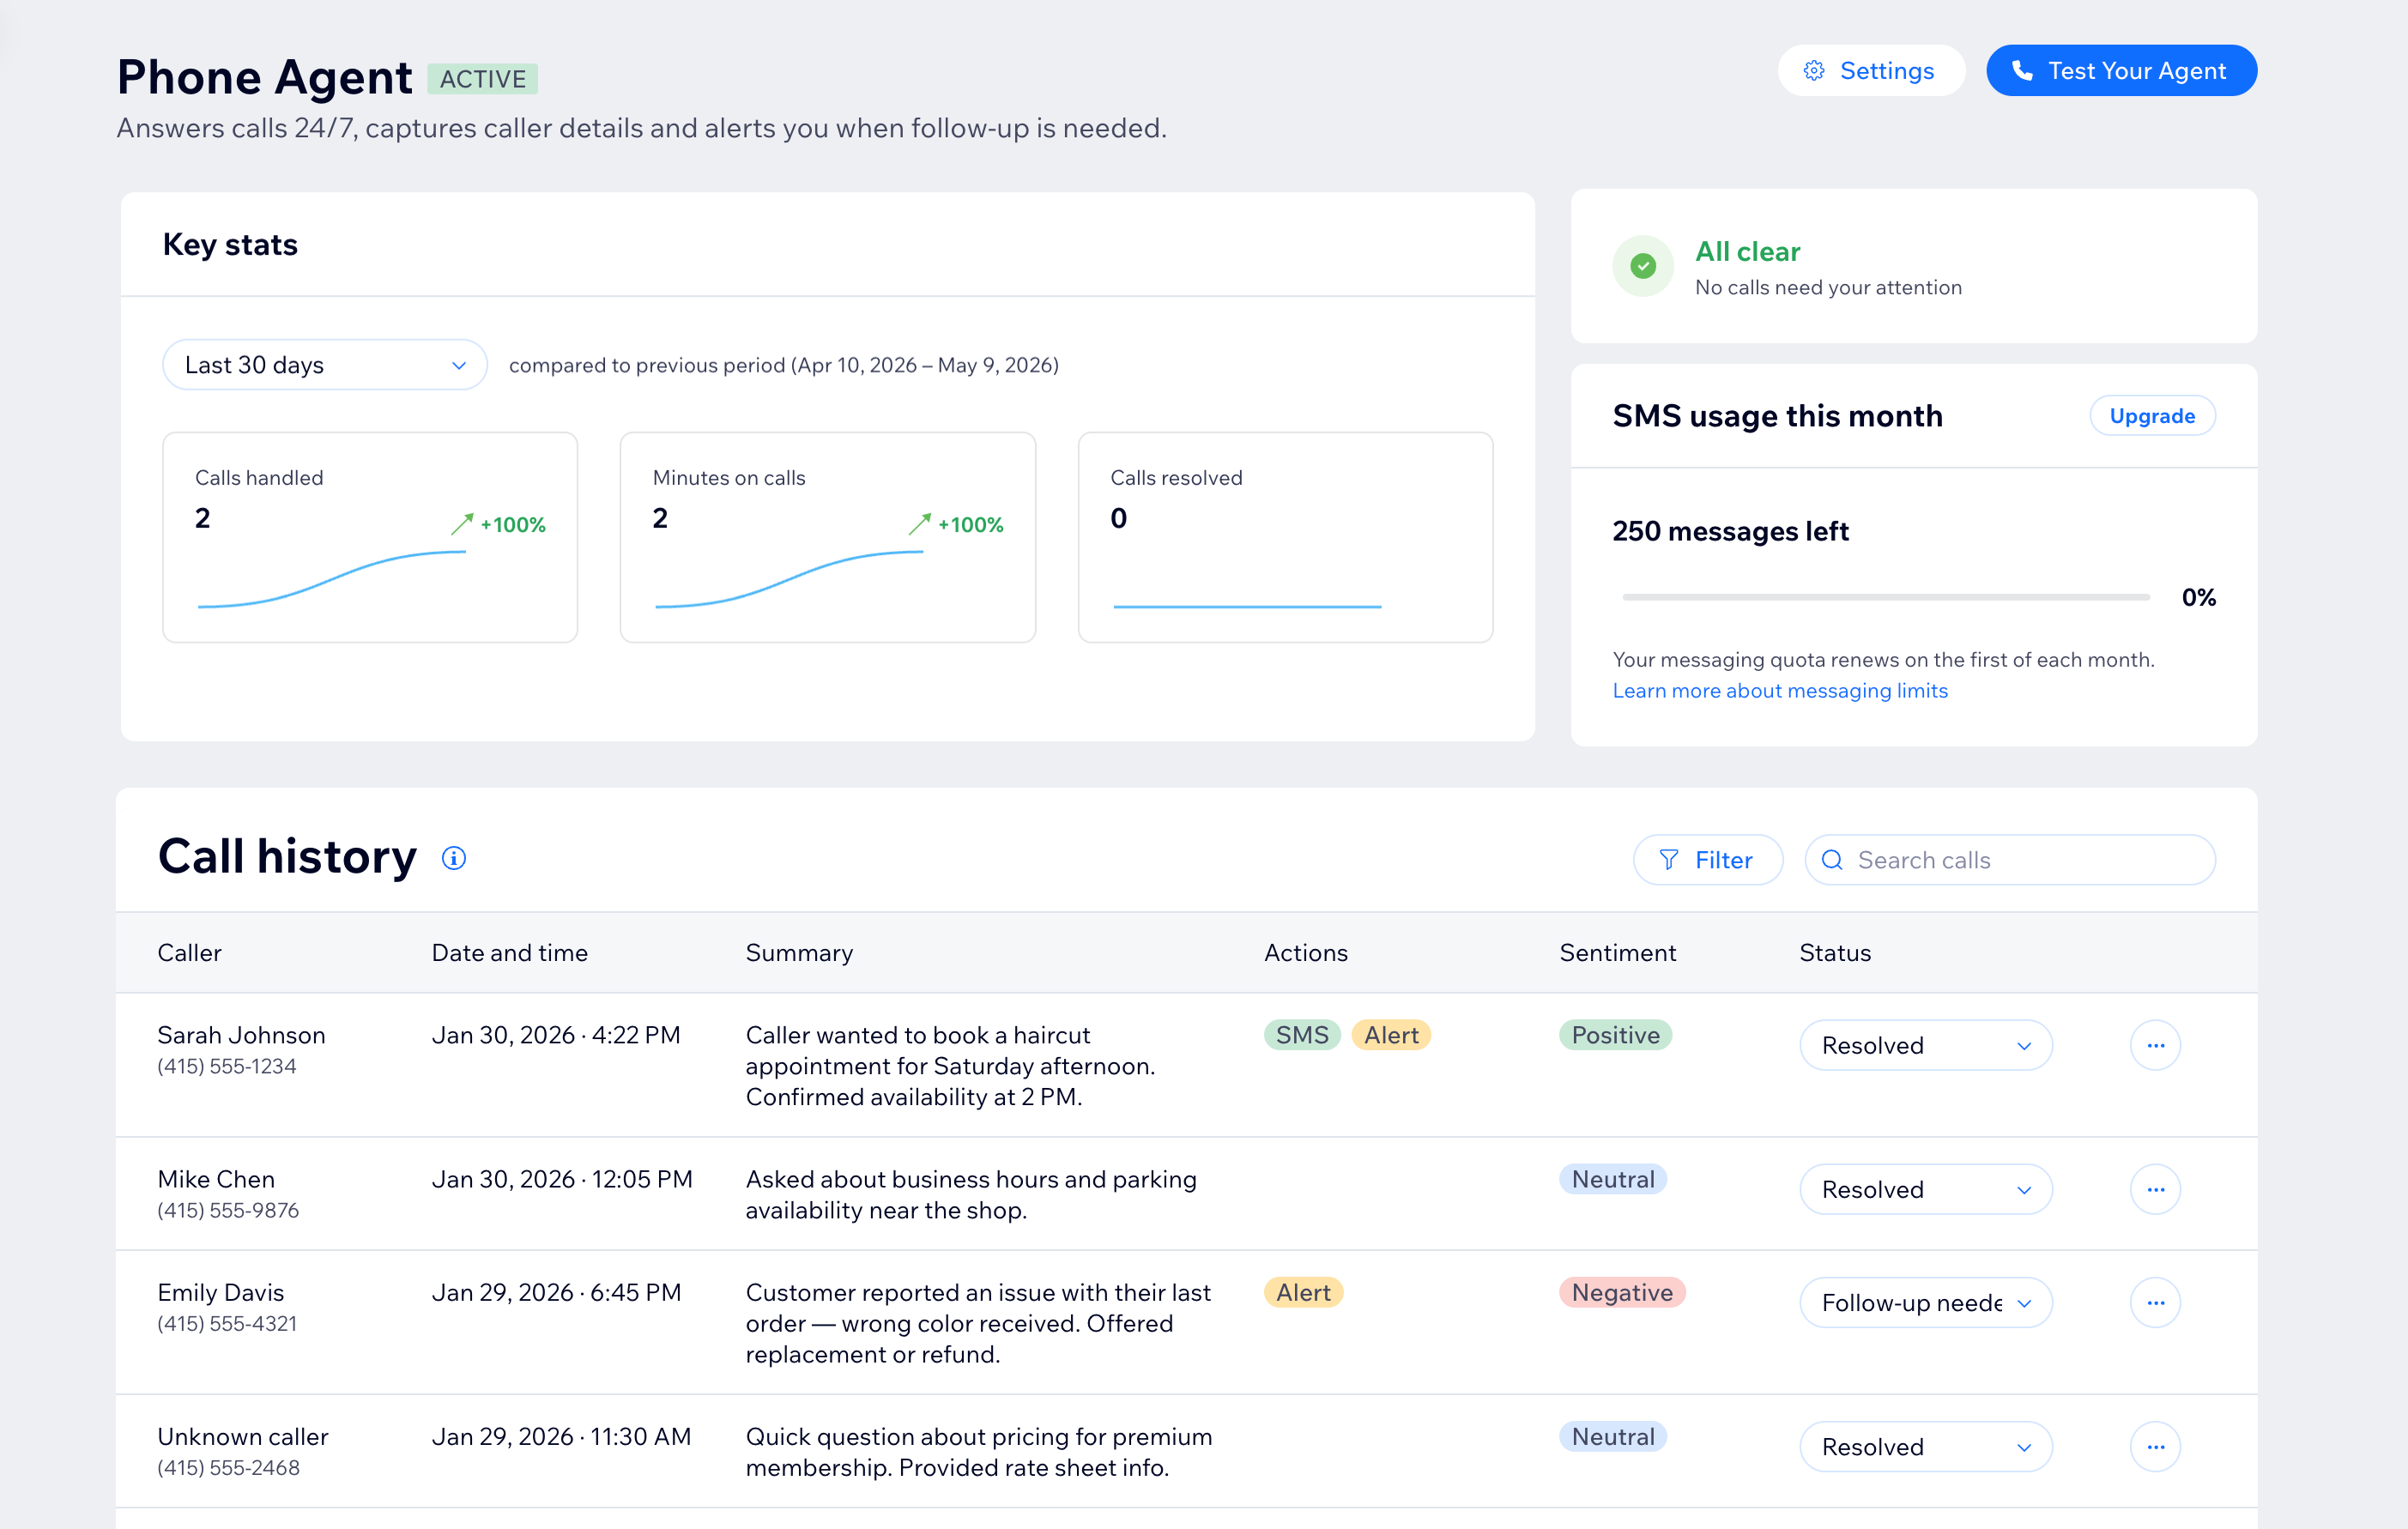The image size is (2408, 1529).
Task: Click the Status column header
Action: pyautogui.click(x=1835, y=953)
